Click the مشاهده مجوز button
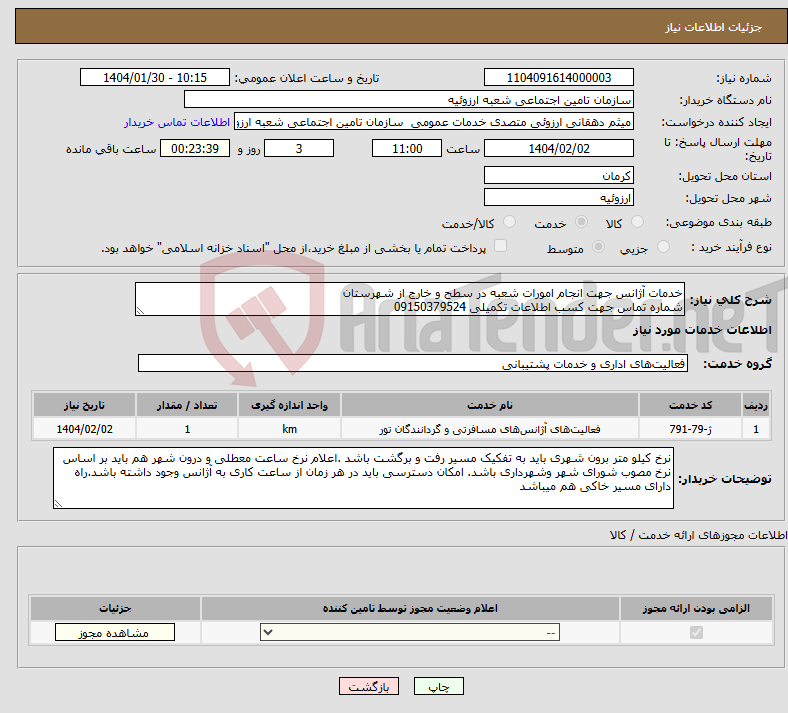 (x=115, y=632)
